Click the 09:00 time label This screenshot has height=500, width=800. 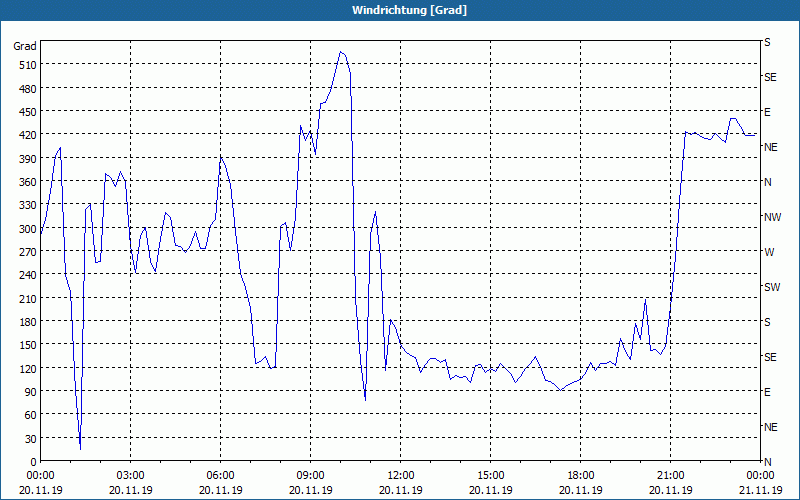(x=311, y=476)
